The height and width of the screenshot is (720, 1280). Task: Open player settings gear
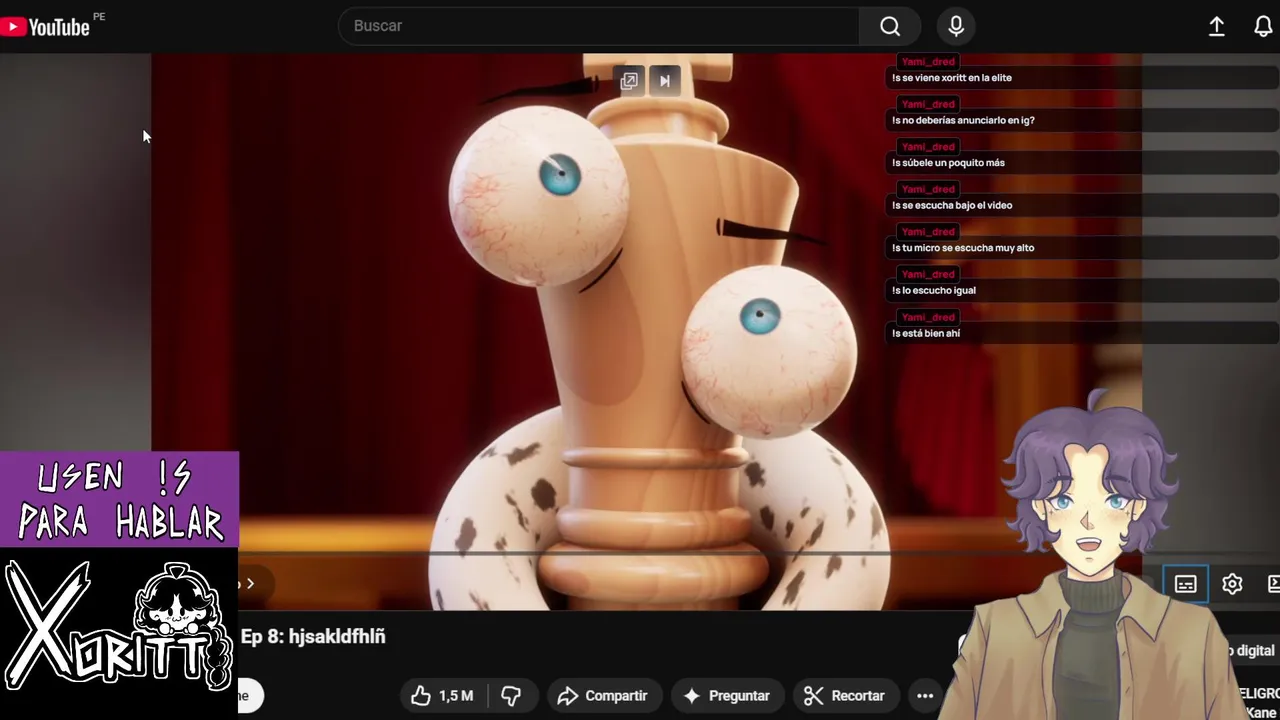(1232, 584)
